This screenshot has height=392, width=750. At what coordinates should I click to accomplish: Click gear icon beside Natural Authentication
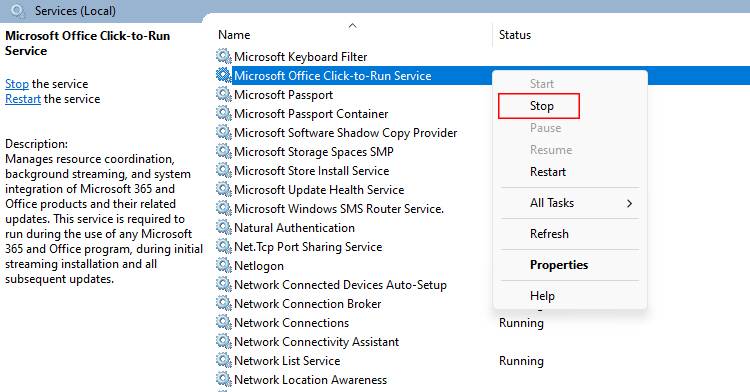pos(223,227)
